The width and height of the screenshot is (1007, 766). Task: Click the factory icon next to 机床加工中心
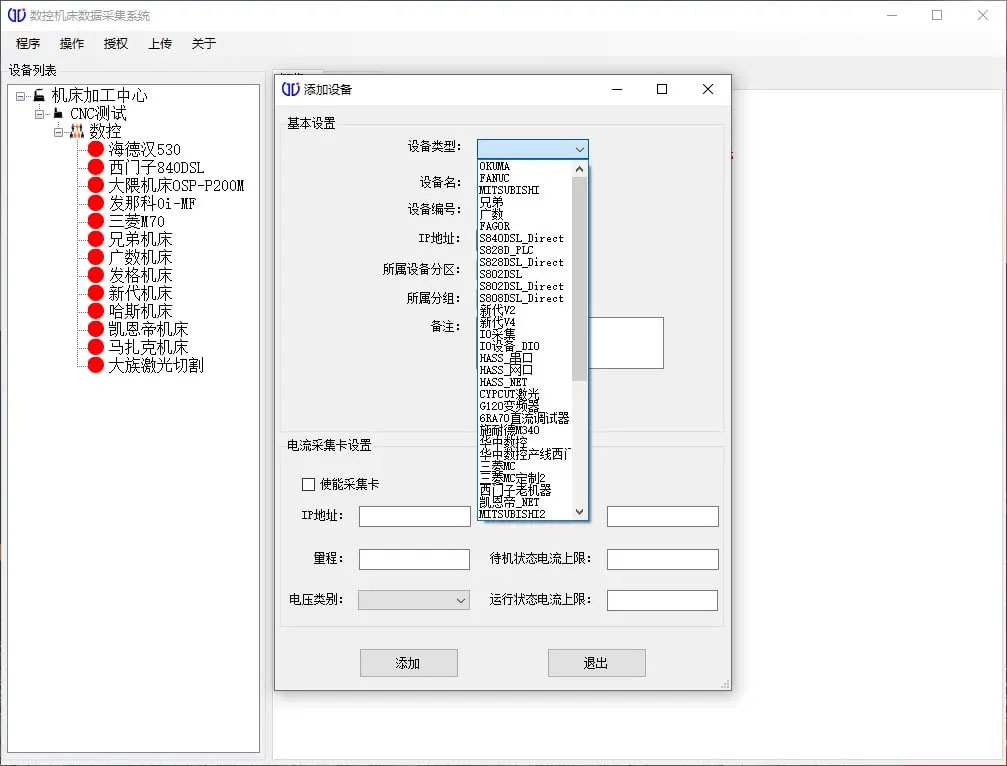coord(39,95)
